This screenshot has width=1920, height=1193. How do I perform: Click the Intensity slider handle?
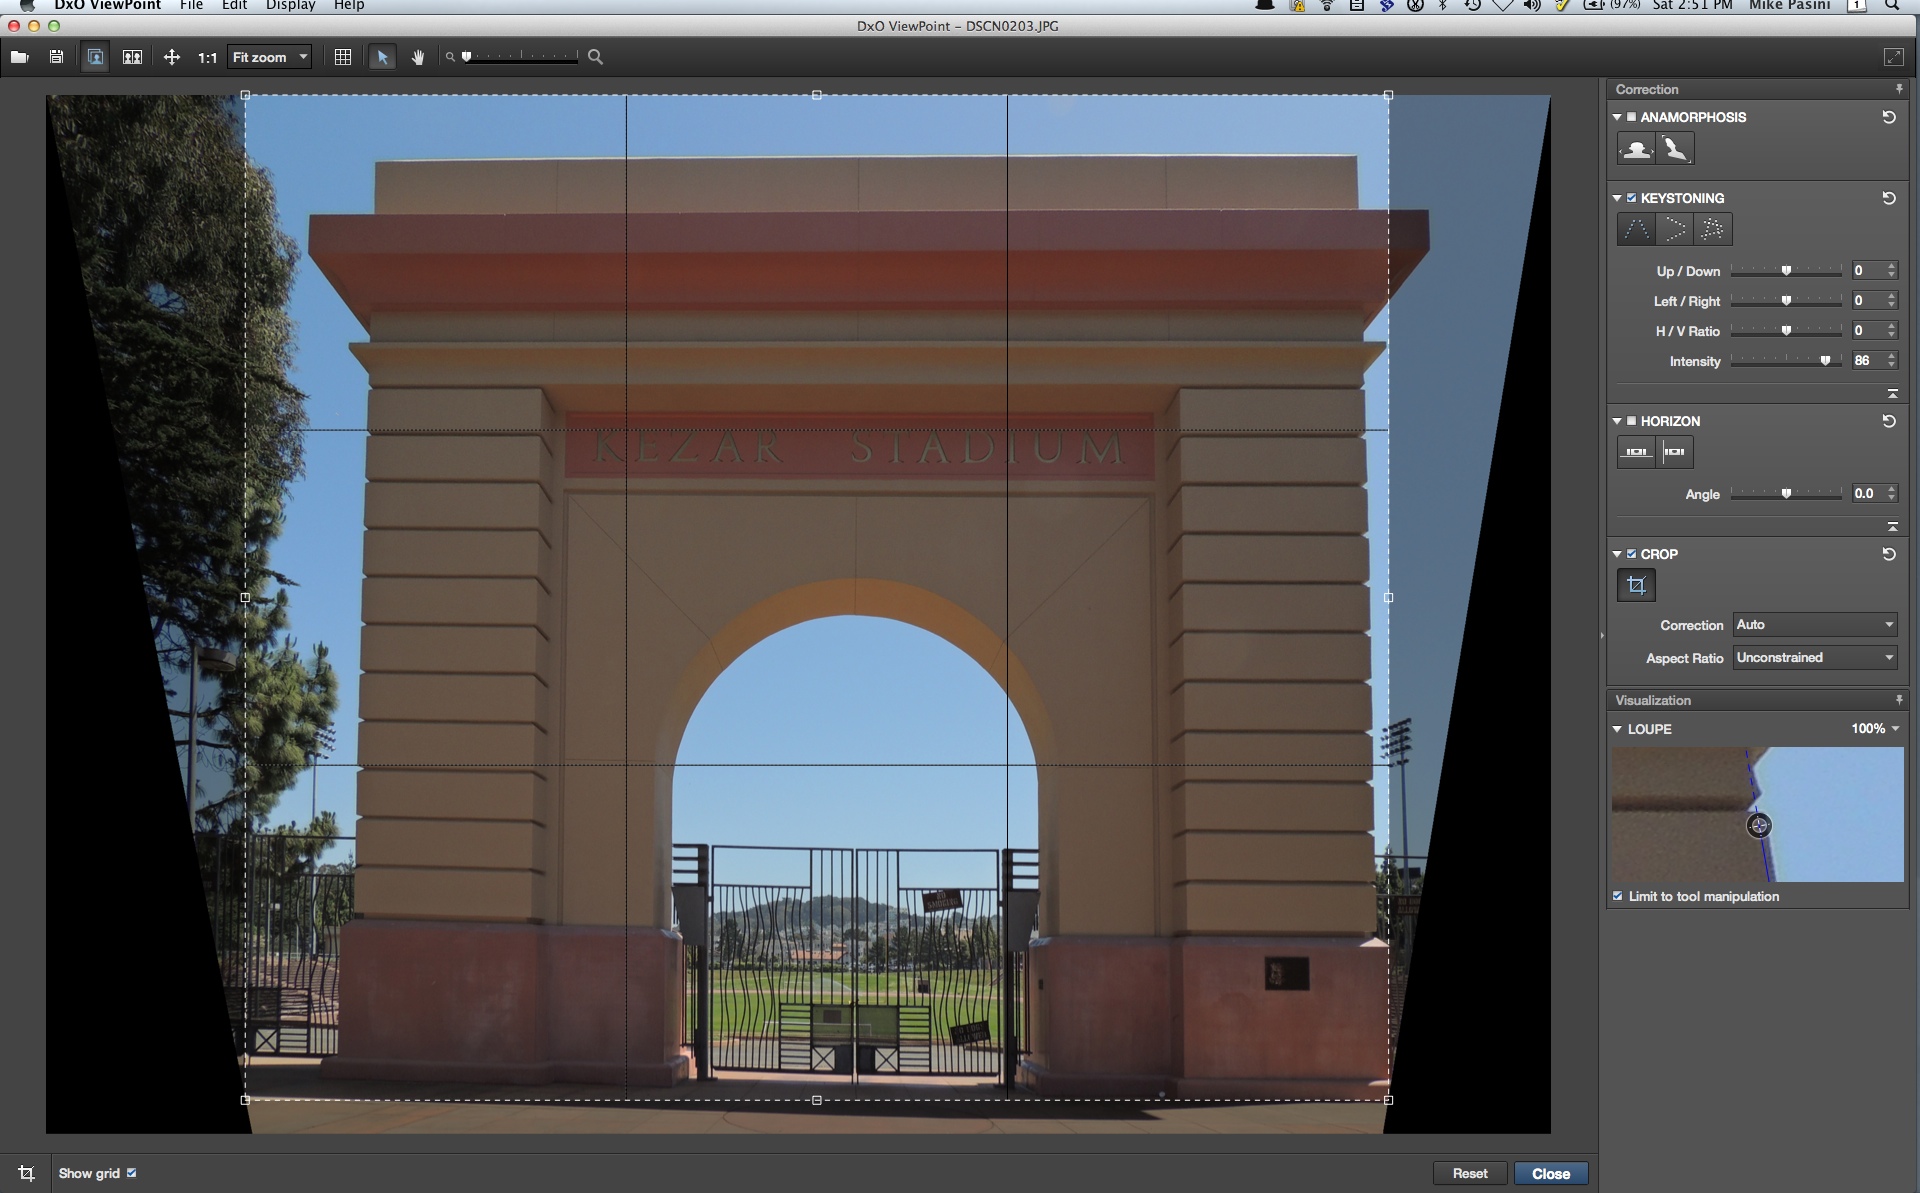coord(1825,361)
